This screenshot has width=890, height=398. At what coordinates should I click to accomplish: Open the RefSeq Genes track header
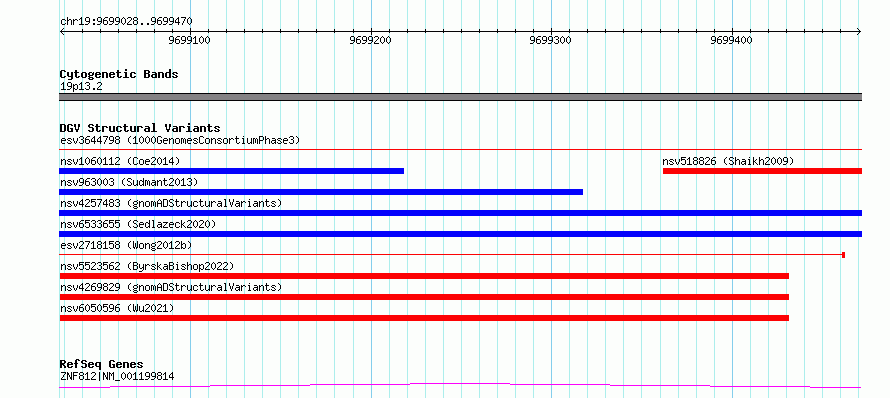(102, 365)
